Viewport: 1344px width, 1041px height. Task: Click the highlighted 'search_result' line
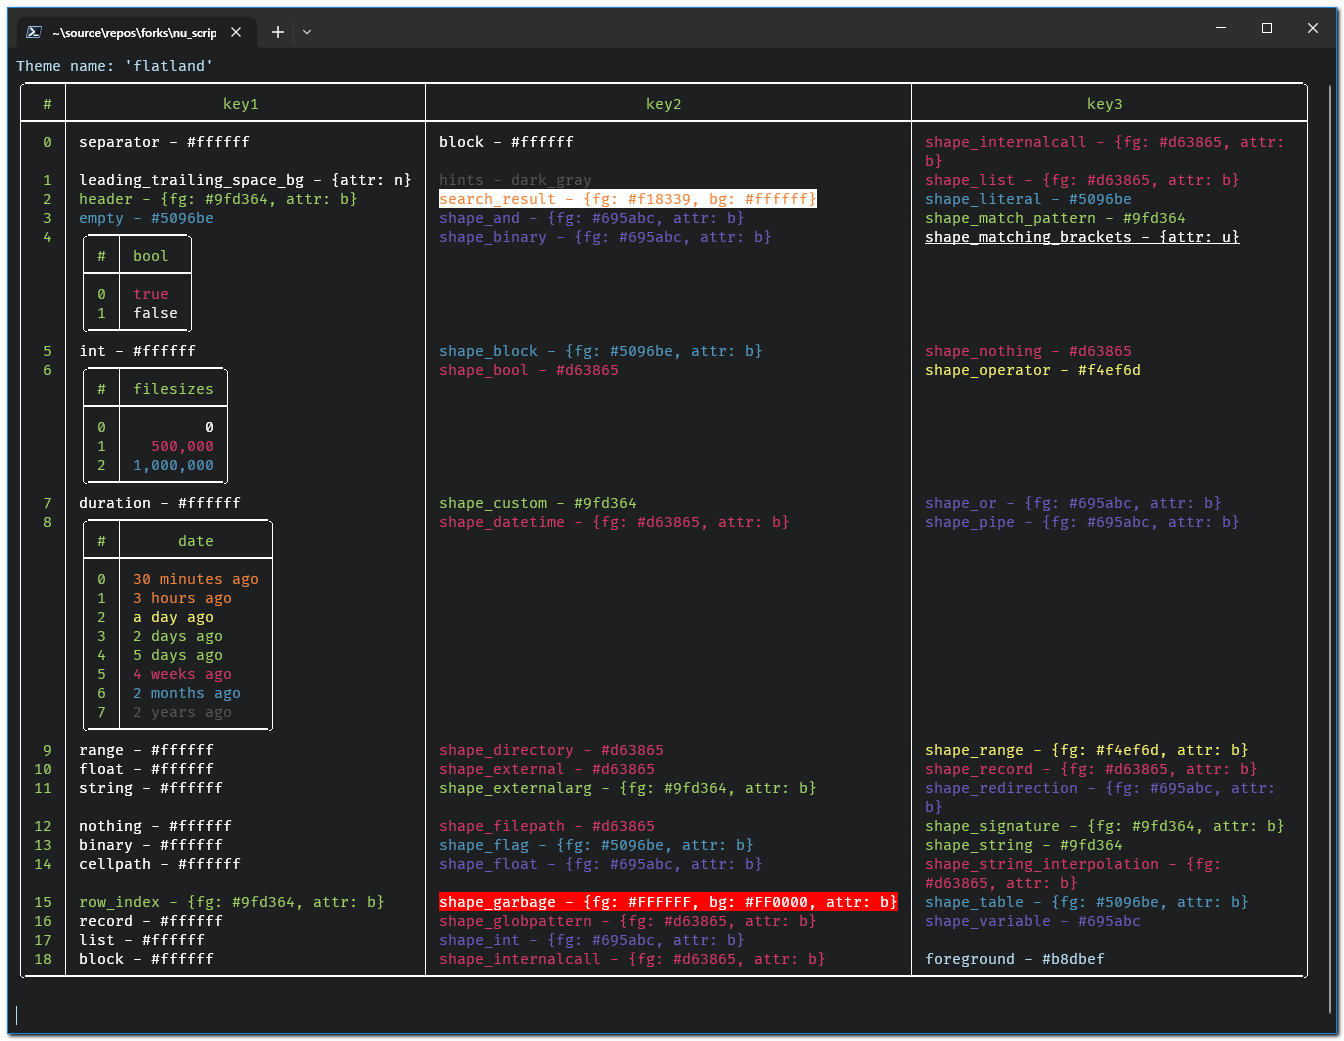point(628,199)
